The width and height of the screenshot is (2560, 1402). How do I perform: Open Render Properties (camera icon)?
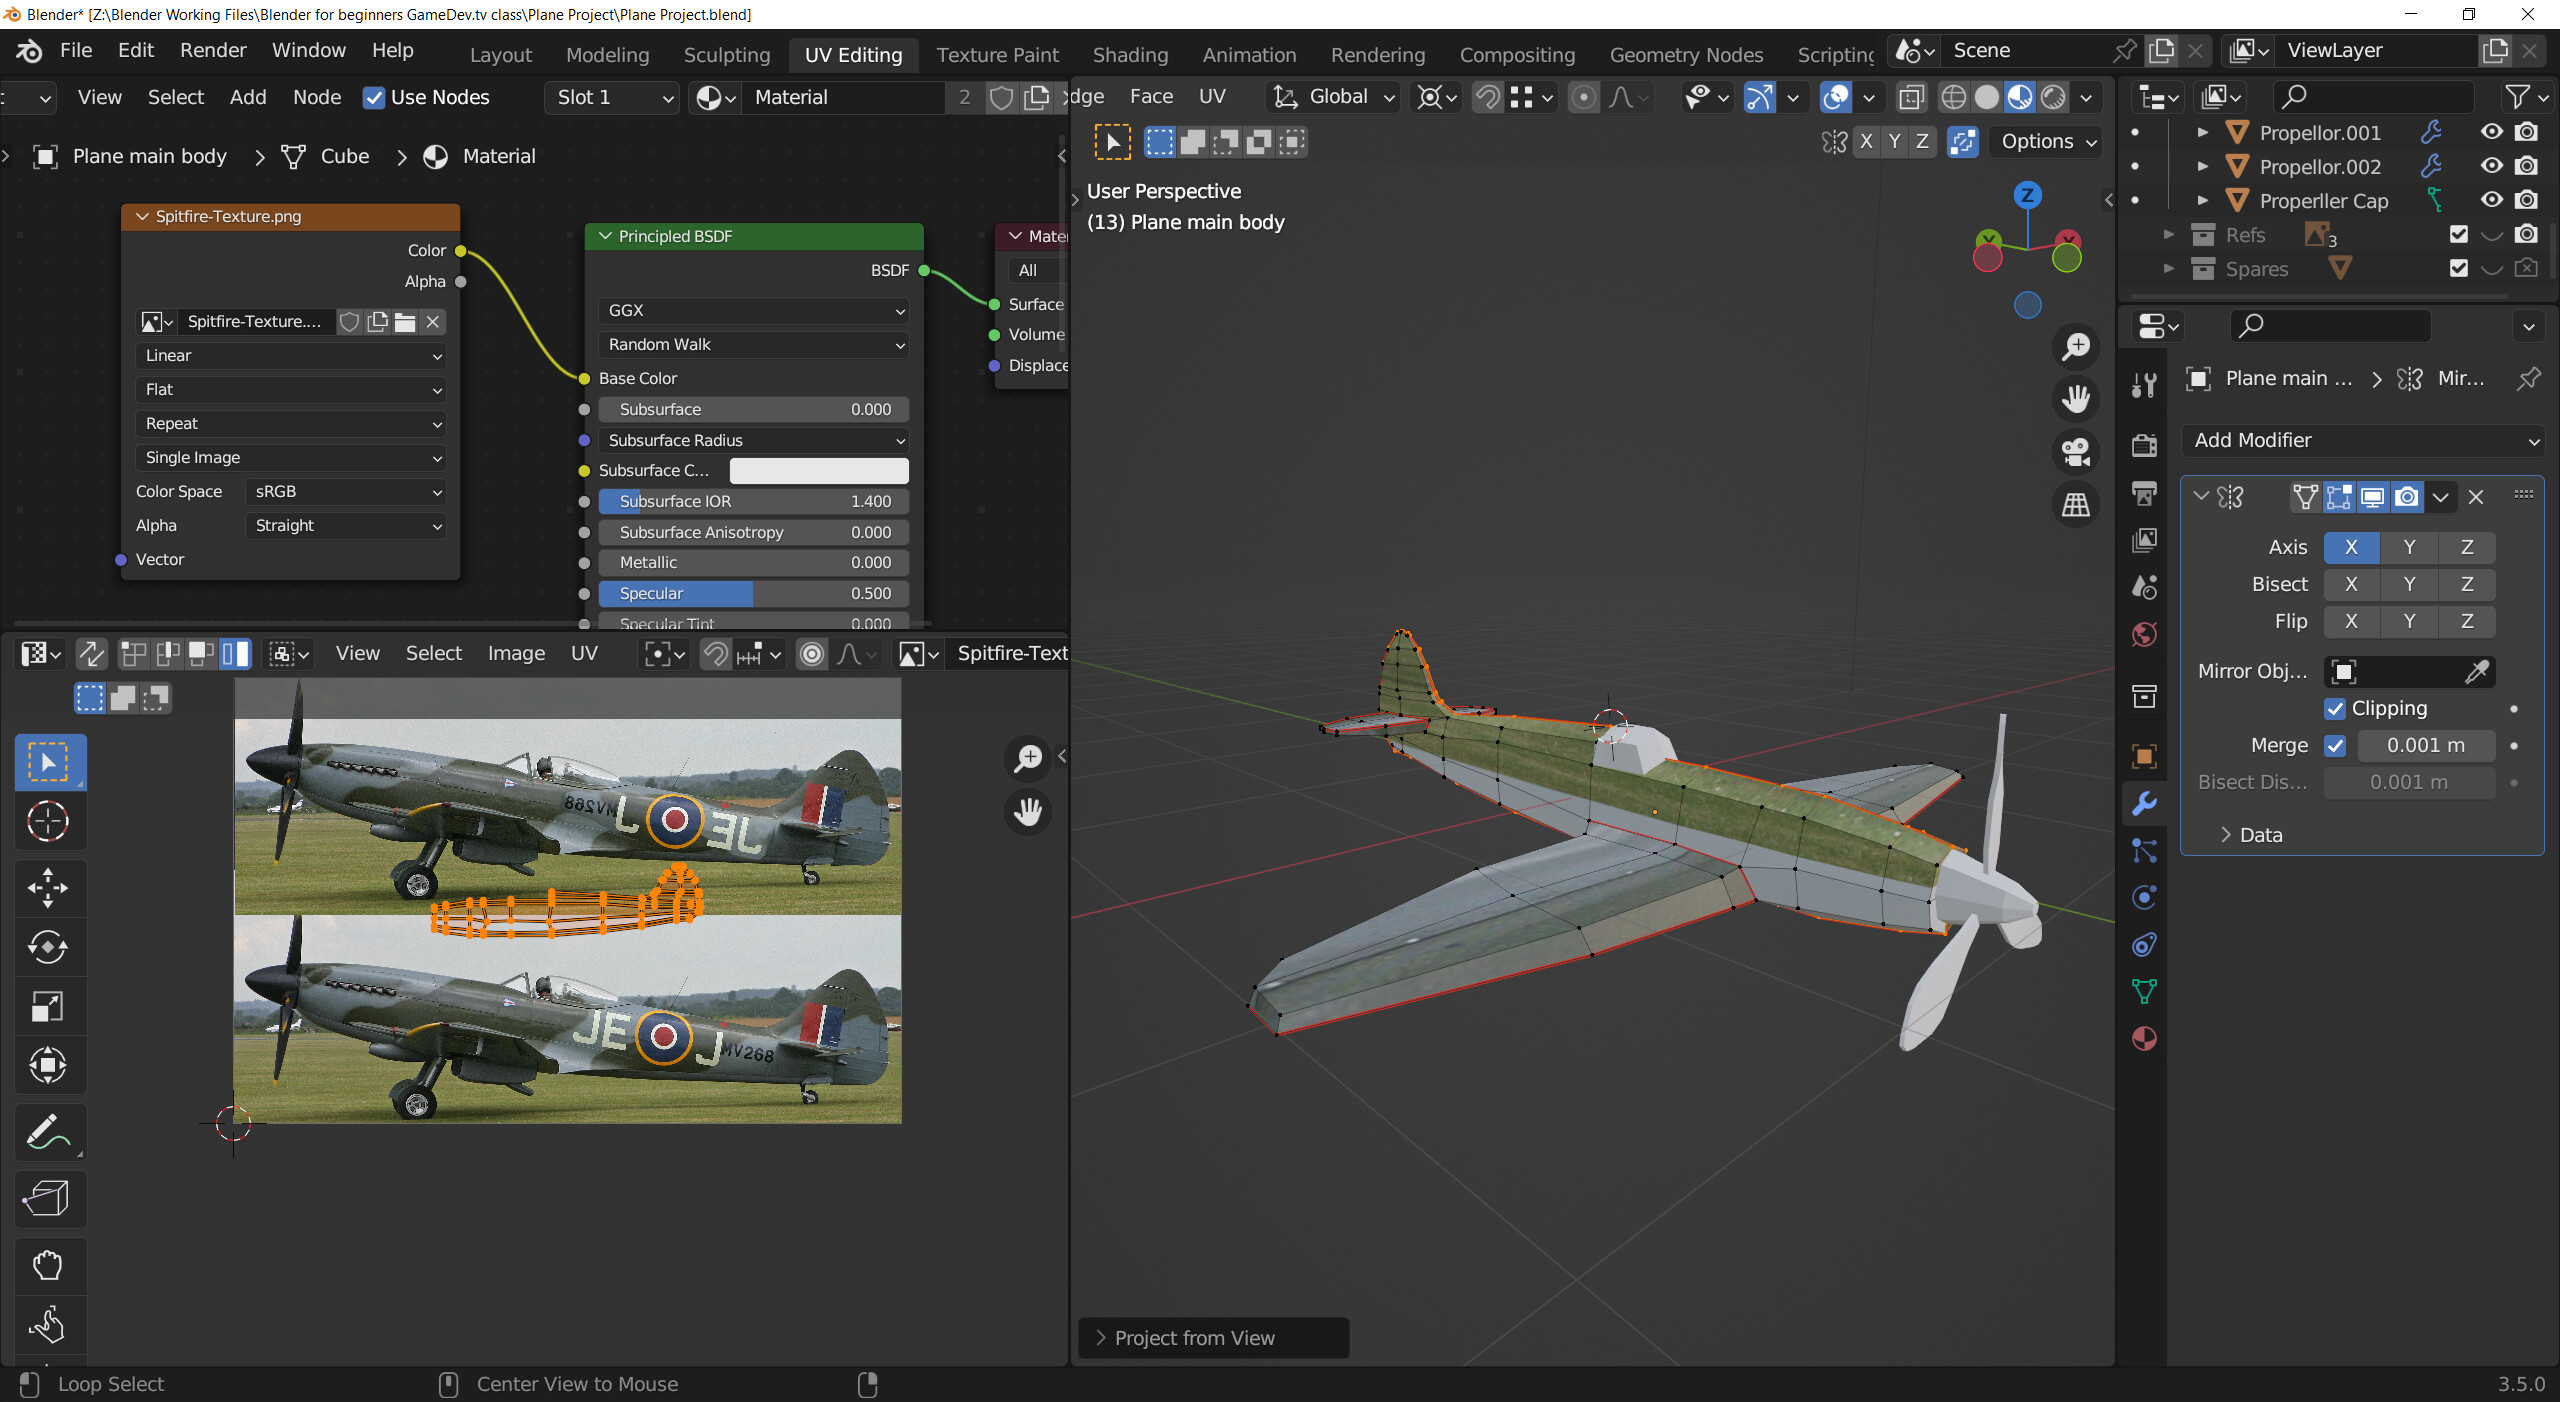click(x=2144, y=447)
